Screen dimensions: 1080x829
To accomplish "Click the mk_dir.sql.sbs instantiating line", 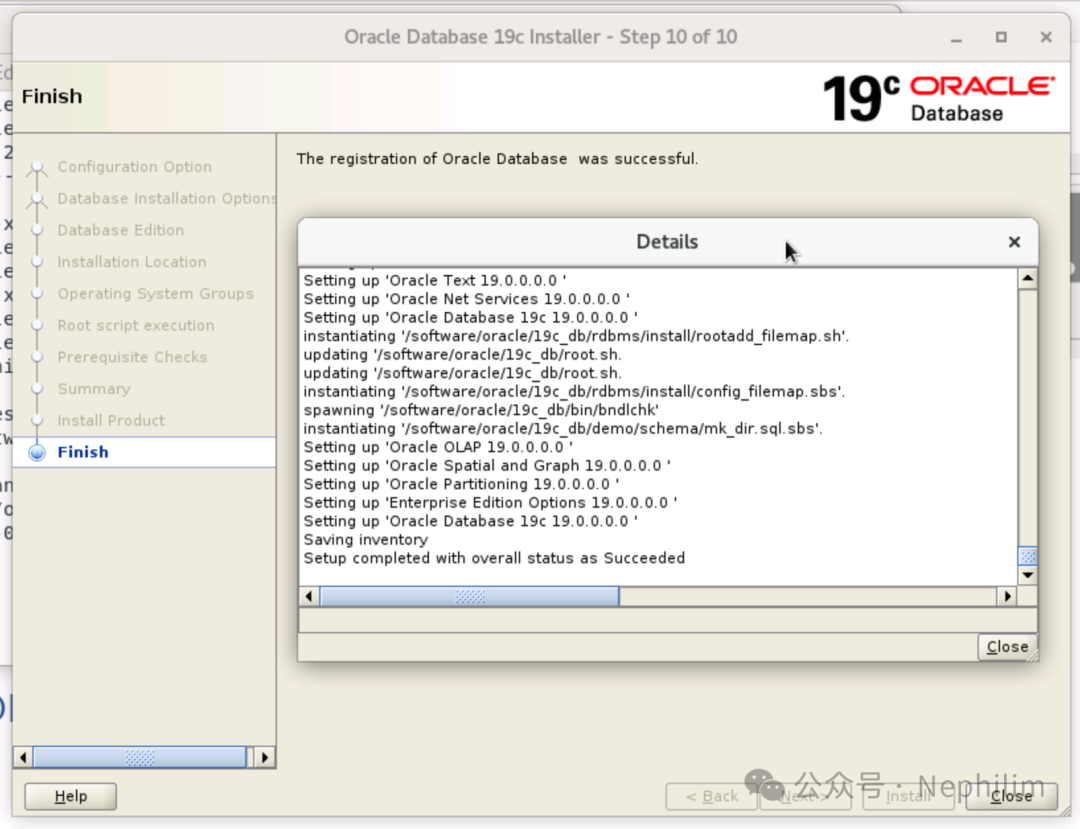I will (563, 428).
